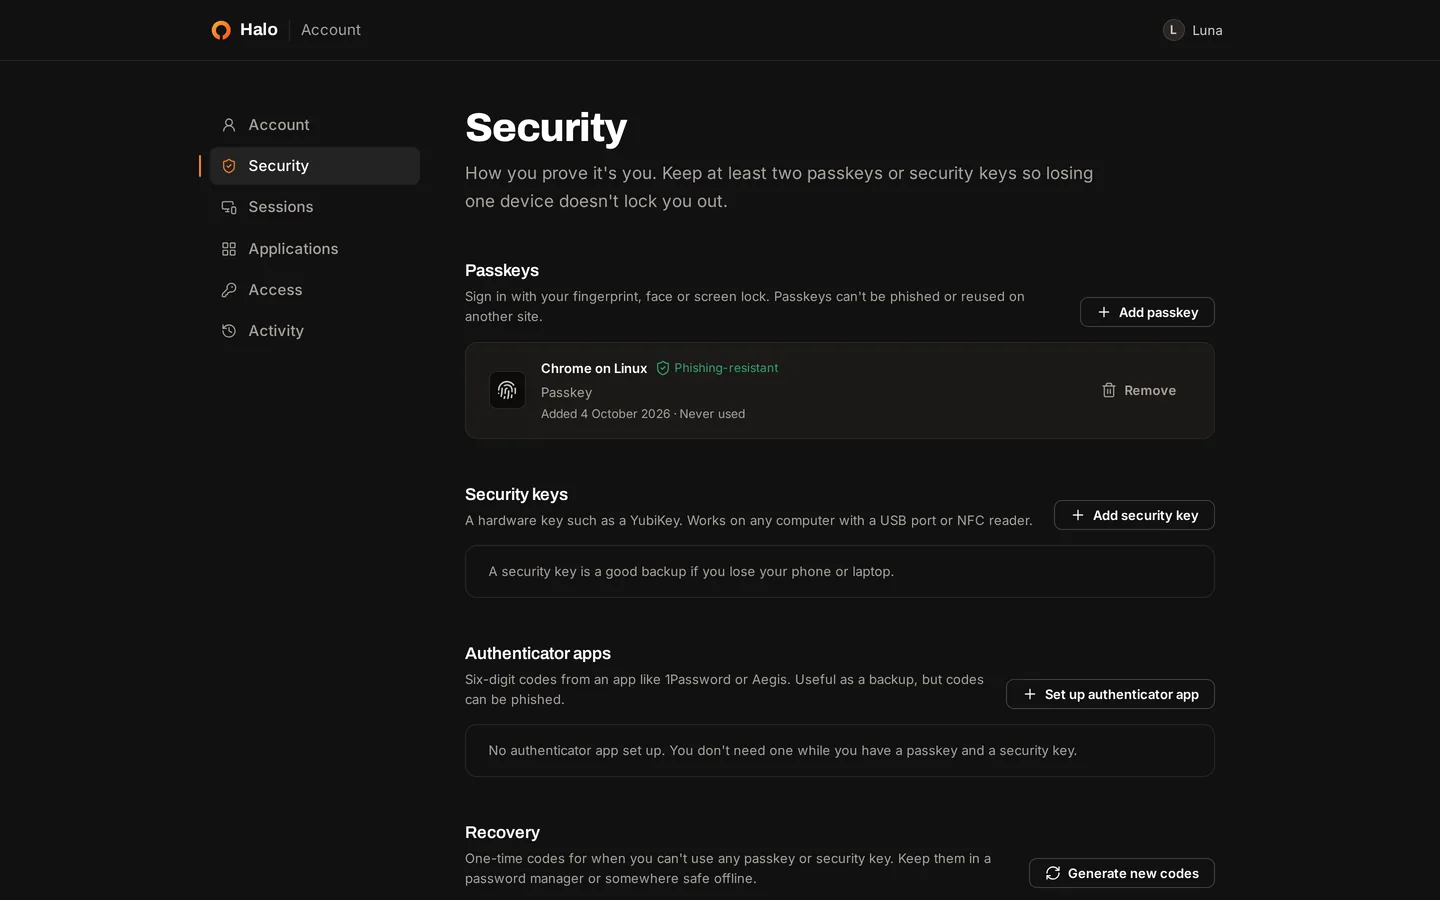1440x900 pixels.
Task: Click 'Added 4 October 2026 · Never used' text
Action: pos(643,414)
